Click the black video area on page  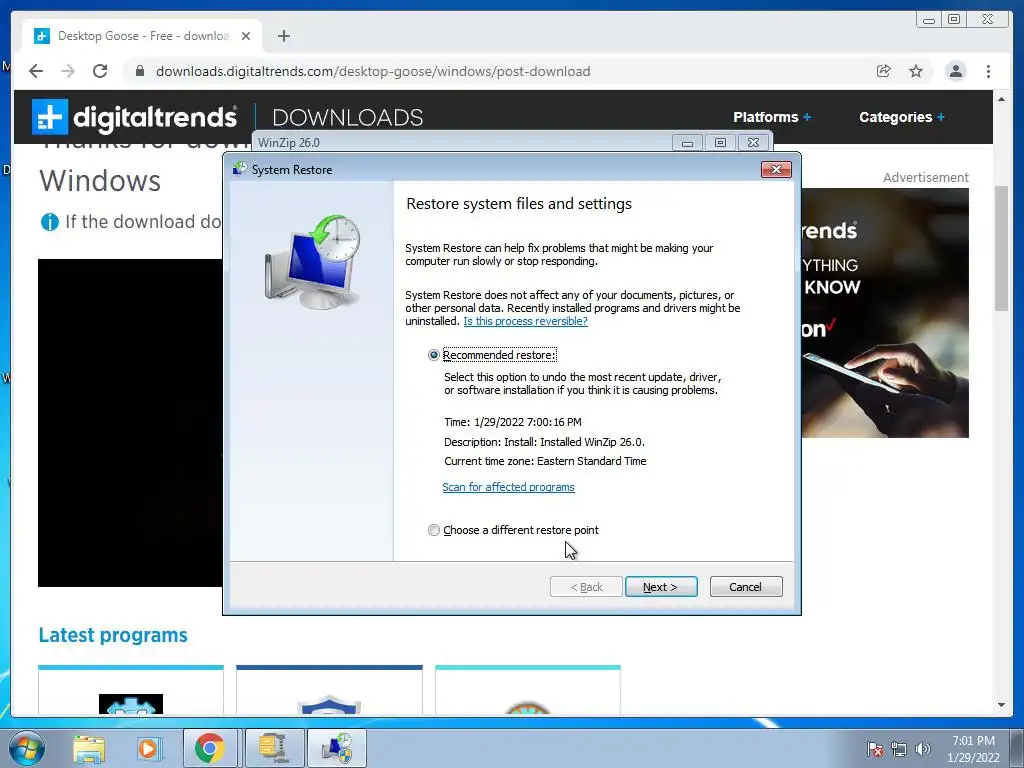coord(130,423)
